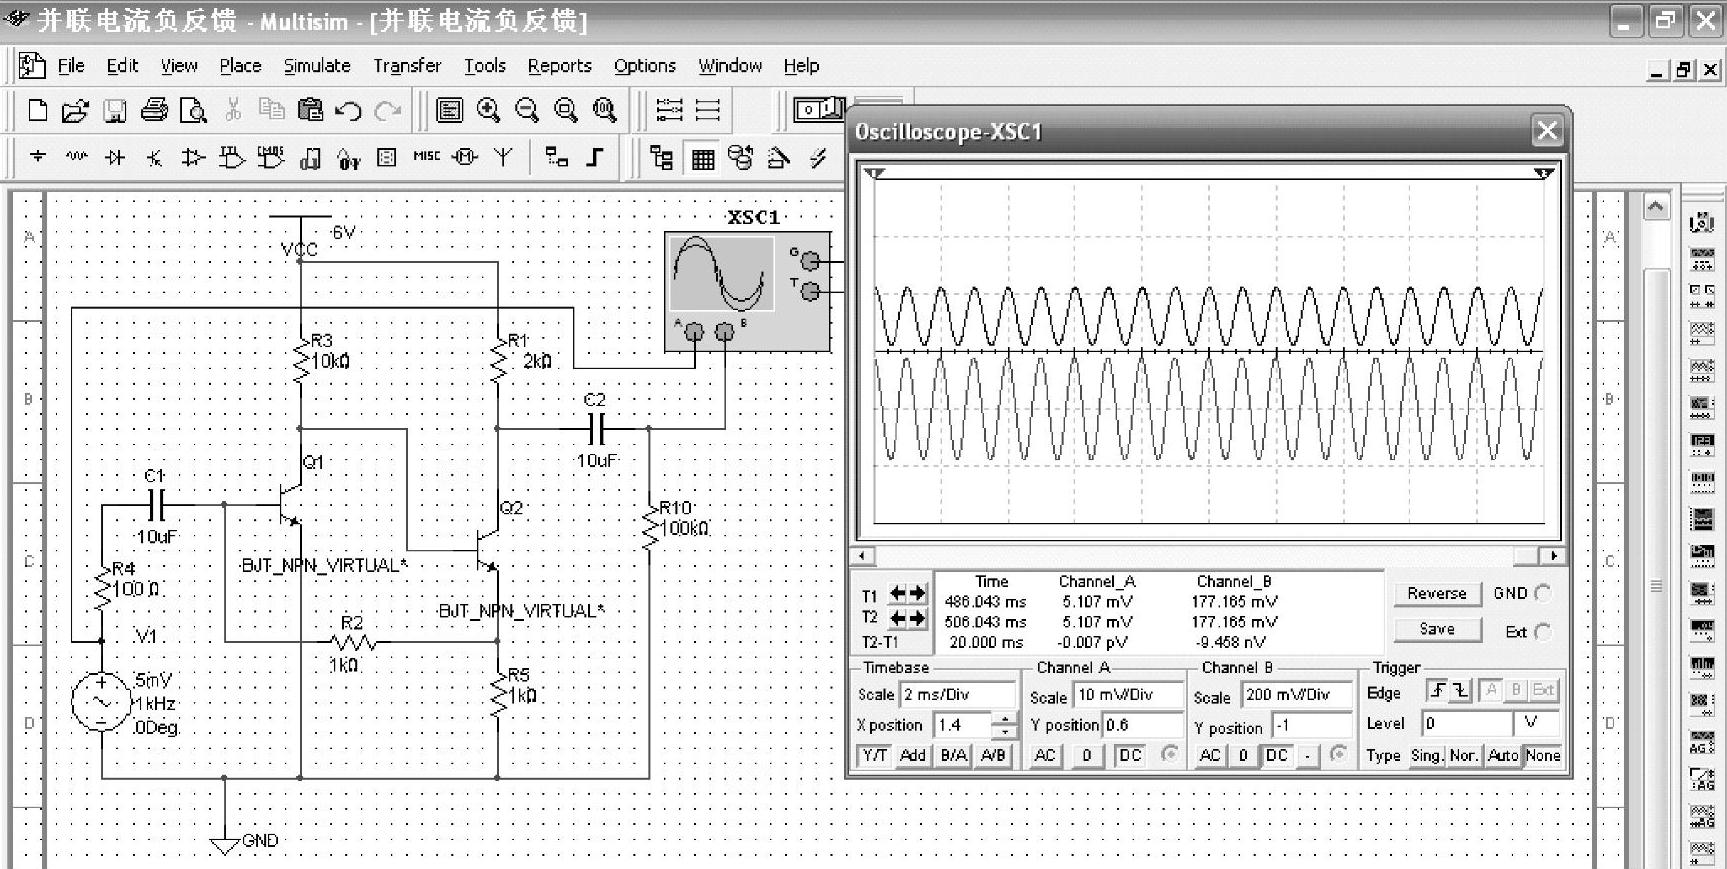Open the Transistor component group icon
Screen dimensions: 1727x869
click(x=154, y=157)
